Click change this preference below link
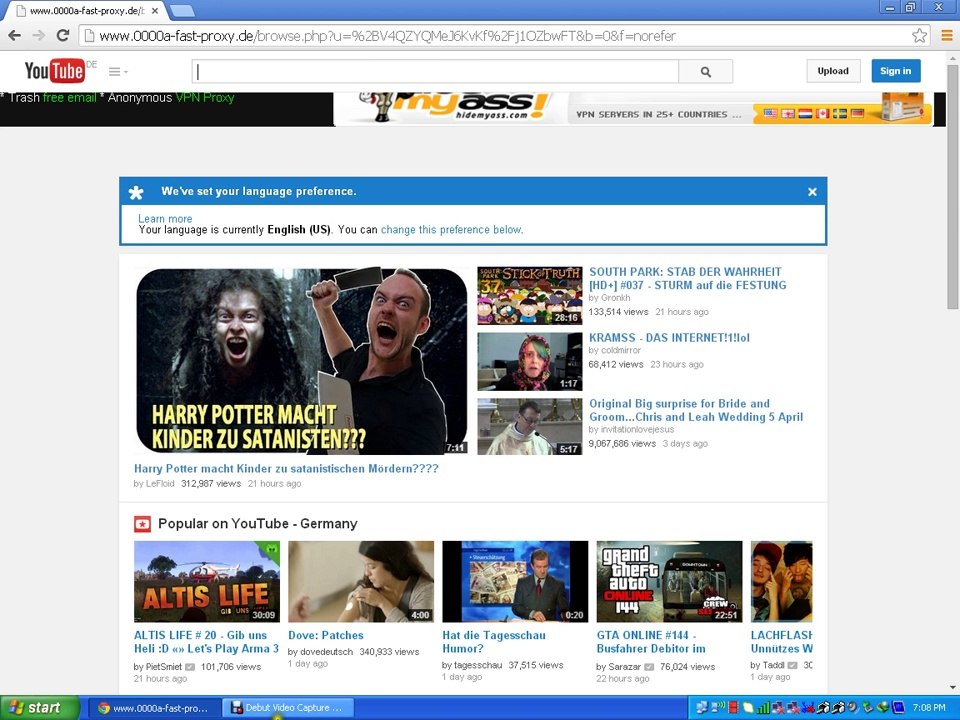The height and width of the screenshot is (720, 960). (x=451, y=230)
